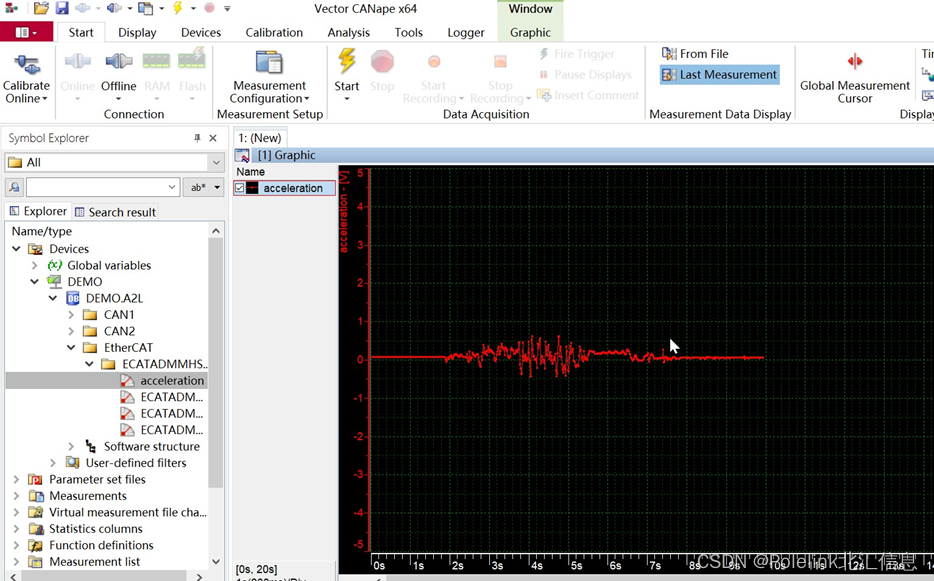This screenshot has height=581, width=934.
Task: Open the Start button dropdown arrow
Action: click(347, 99)
